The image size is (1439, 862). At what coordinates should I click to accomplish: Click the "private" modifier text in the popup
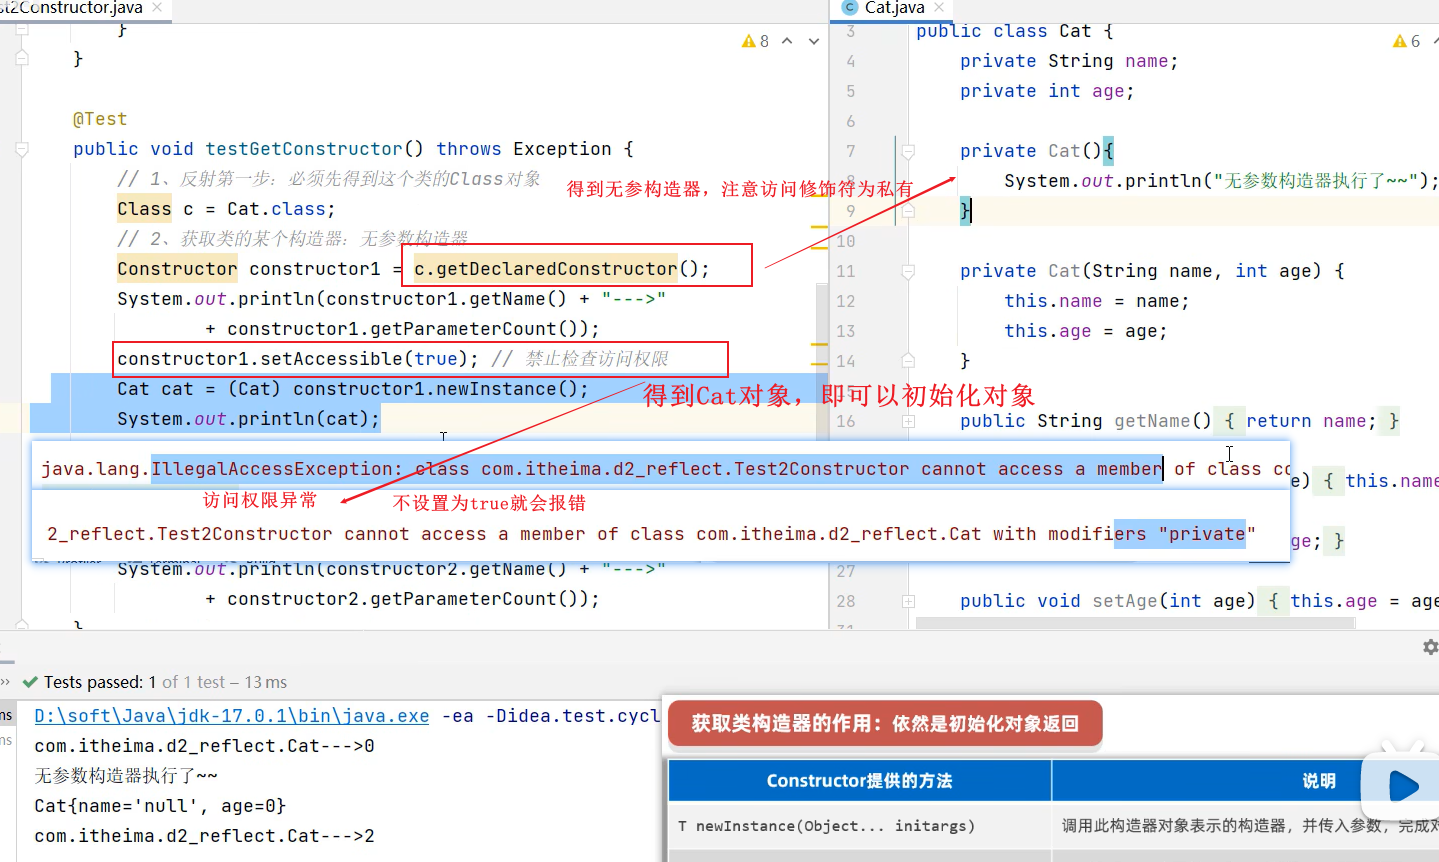[1207, 534]
